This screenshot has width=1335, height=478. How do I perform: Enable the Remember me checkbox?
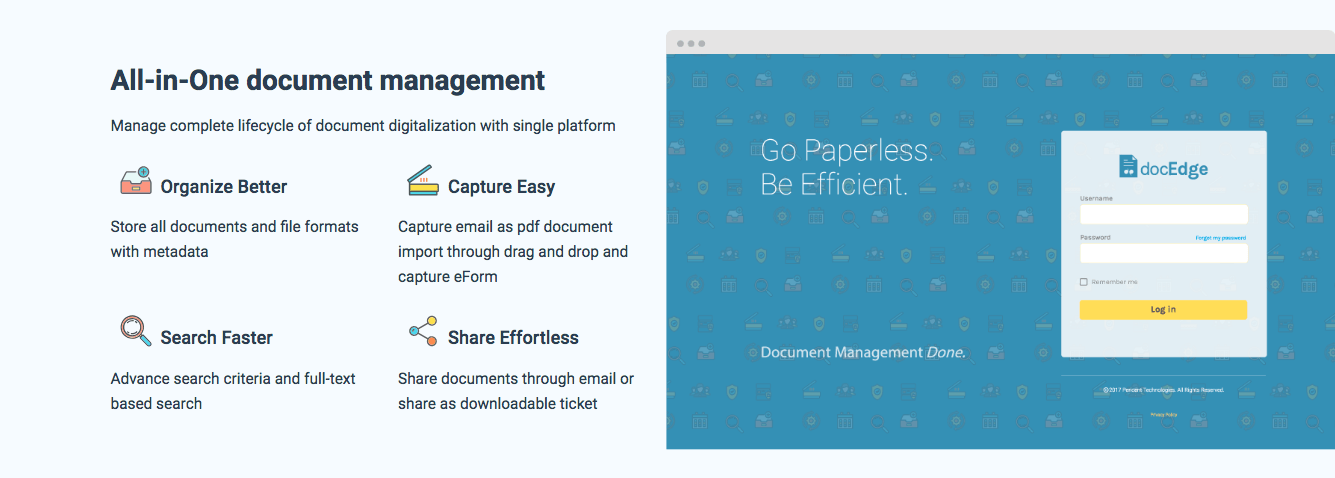tap(1084, 282)
